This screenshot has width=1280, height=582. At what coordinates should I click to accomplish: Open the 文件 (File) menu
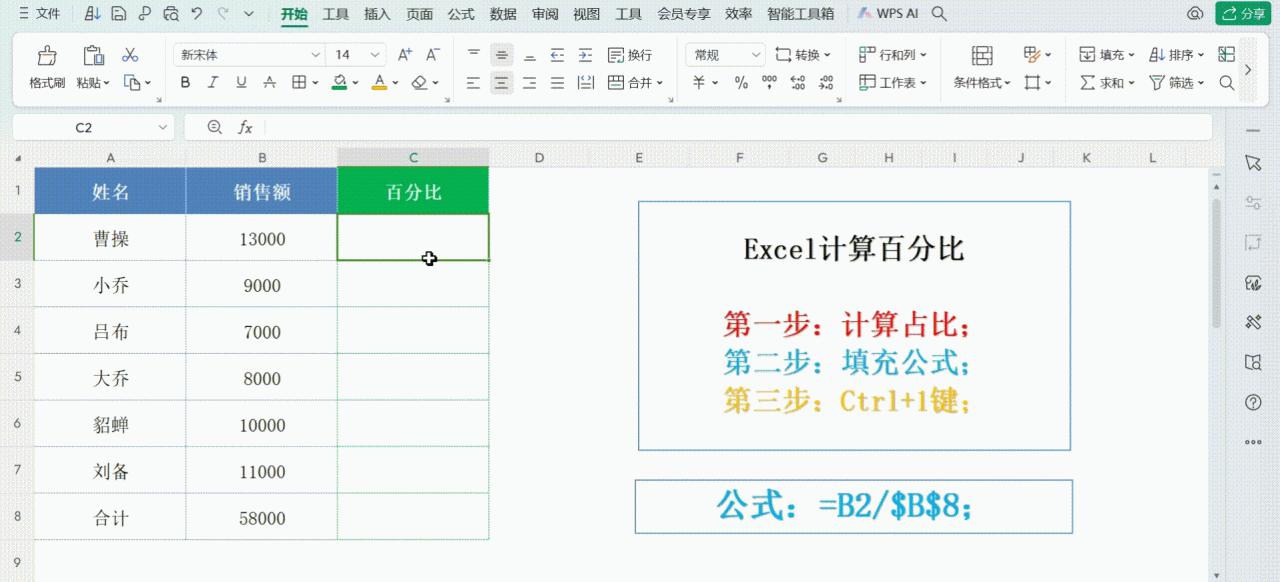point(40,14)
